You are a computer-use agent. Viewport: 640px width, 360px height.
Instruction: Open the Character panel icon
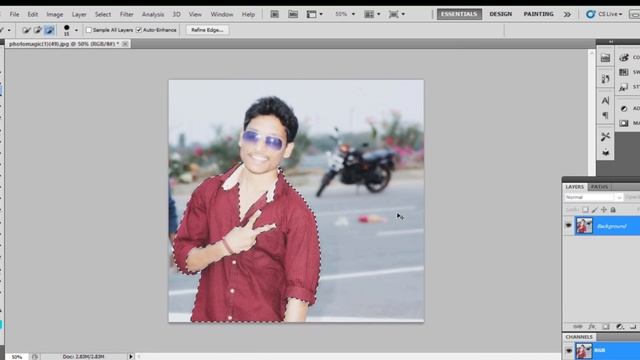pos(605,100)
